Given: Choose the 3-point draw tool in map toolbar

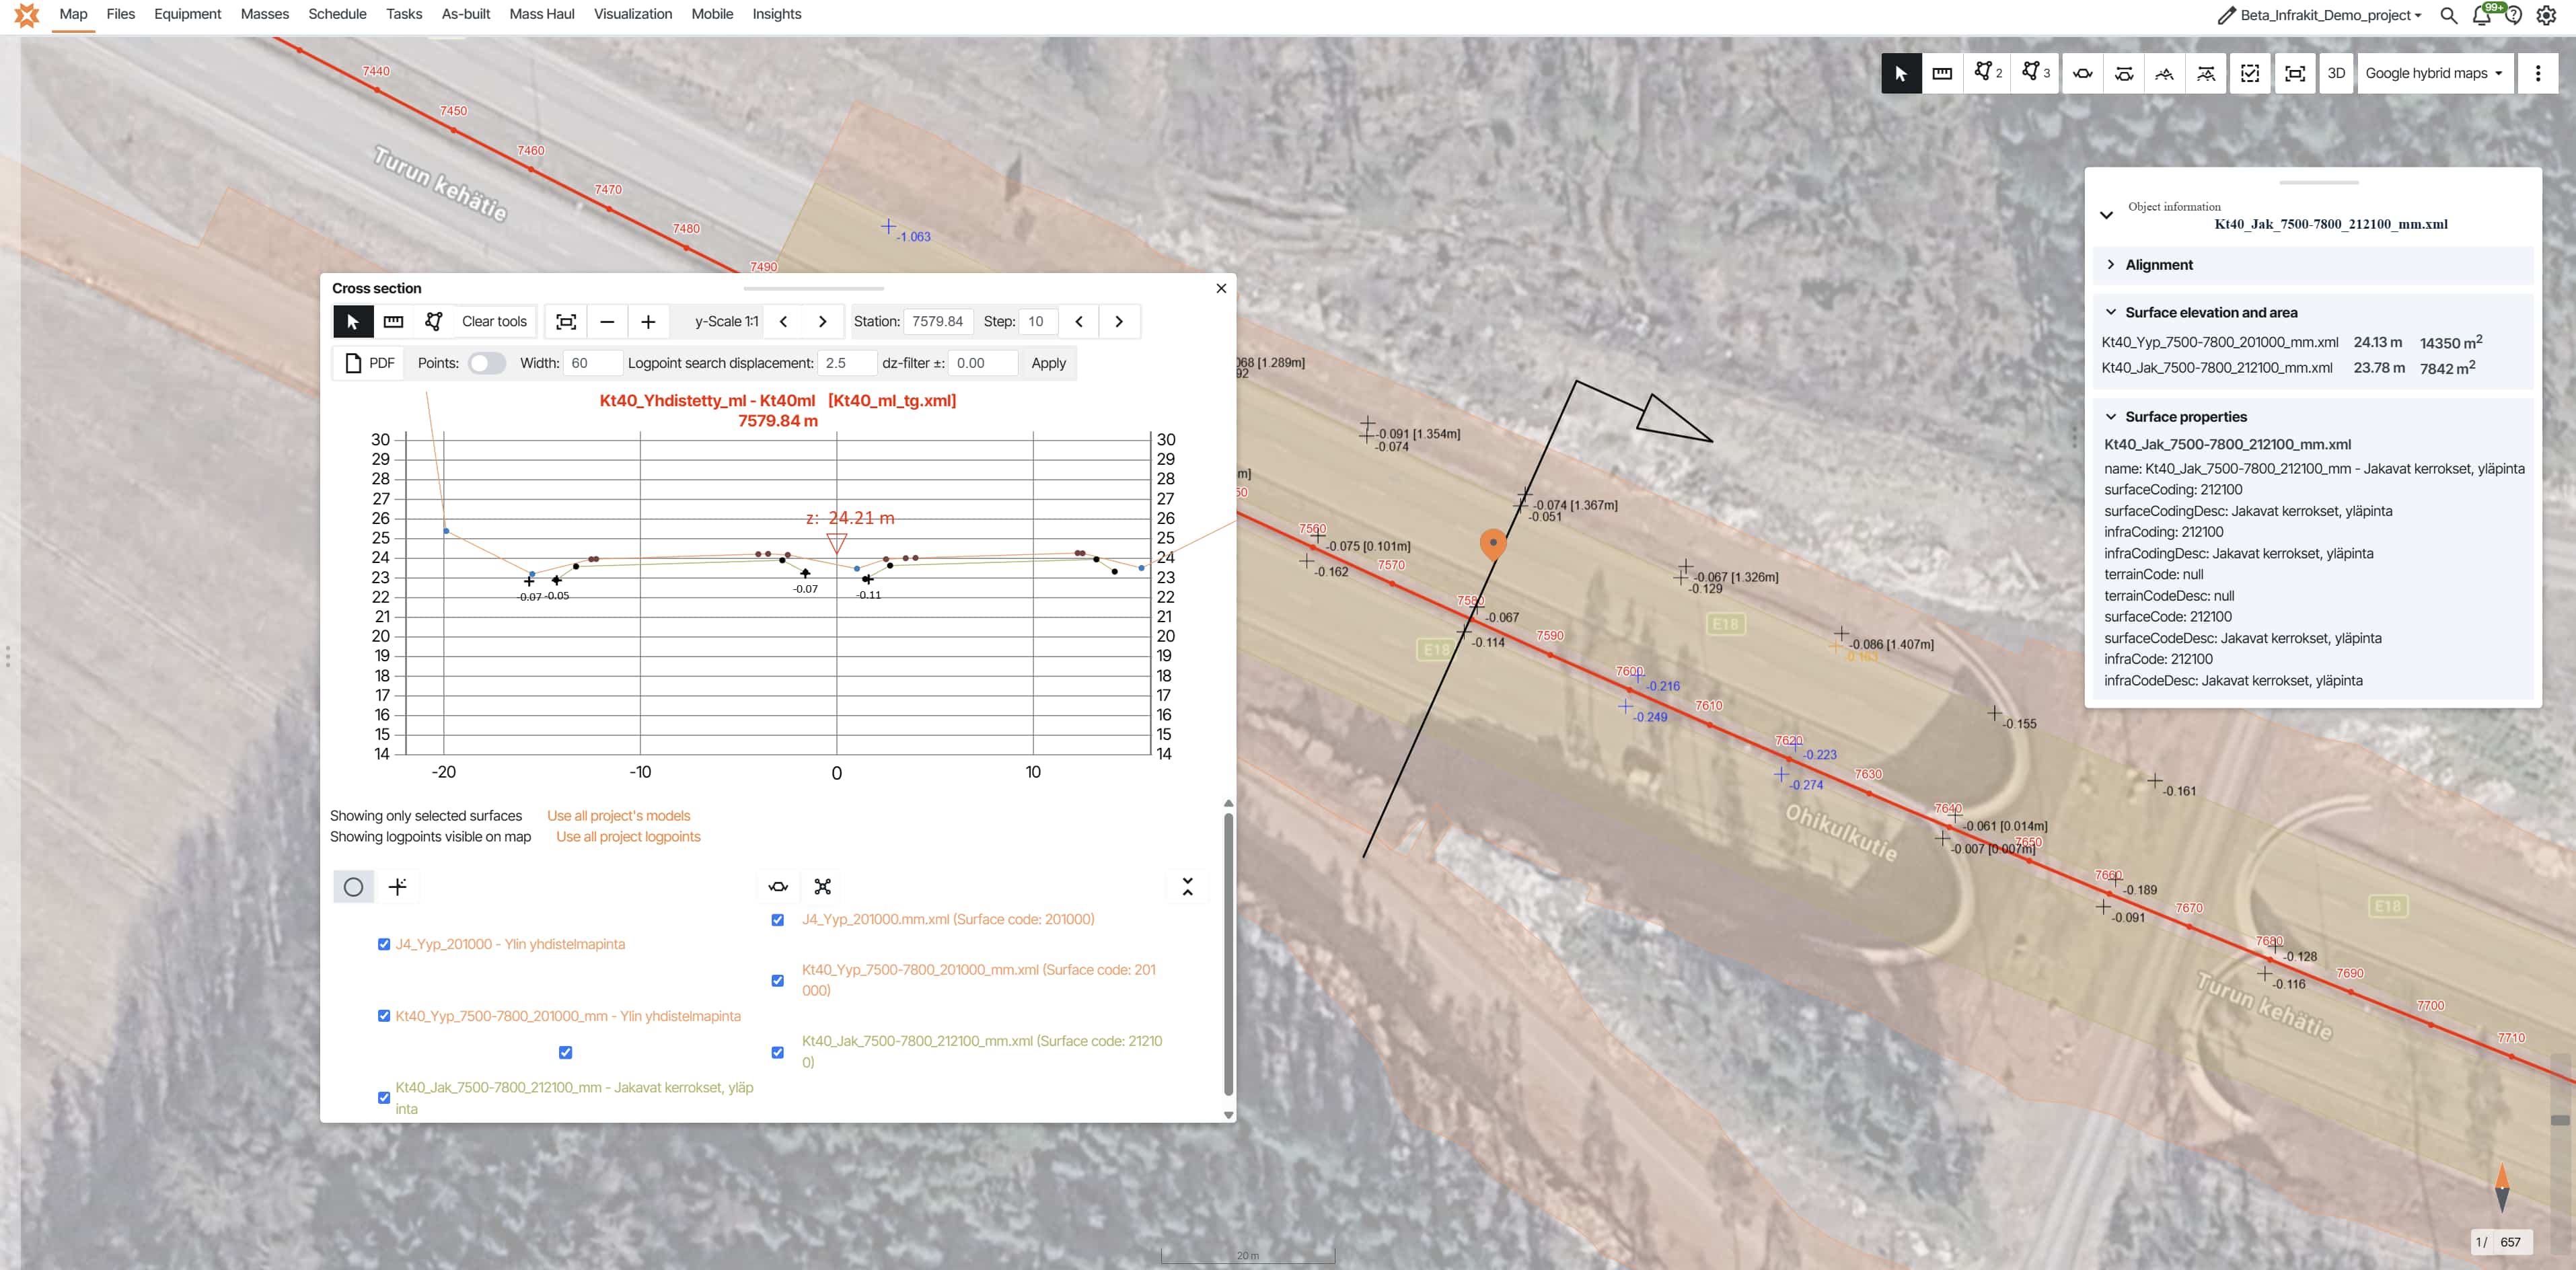Looking at the screenshot, I should point(2035,73).
